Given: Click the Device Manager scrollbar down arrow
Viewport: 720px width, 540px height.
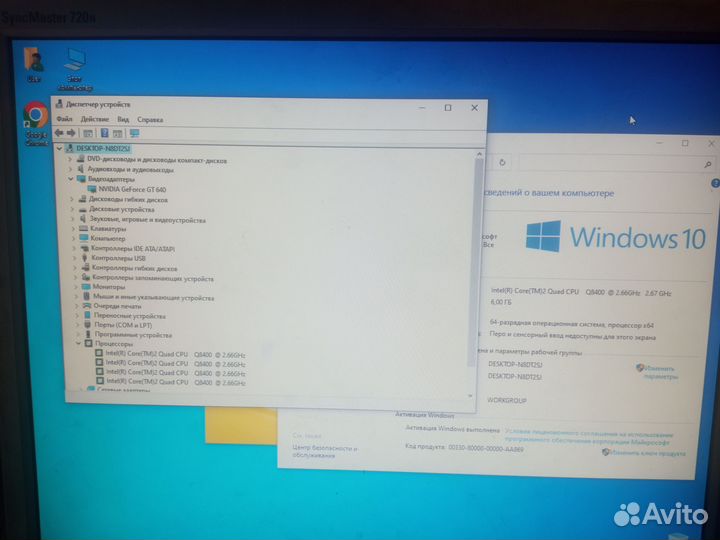Looking at the screenshot, I should (471, 395).
